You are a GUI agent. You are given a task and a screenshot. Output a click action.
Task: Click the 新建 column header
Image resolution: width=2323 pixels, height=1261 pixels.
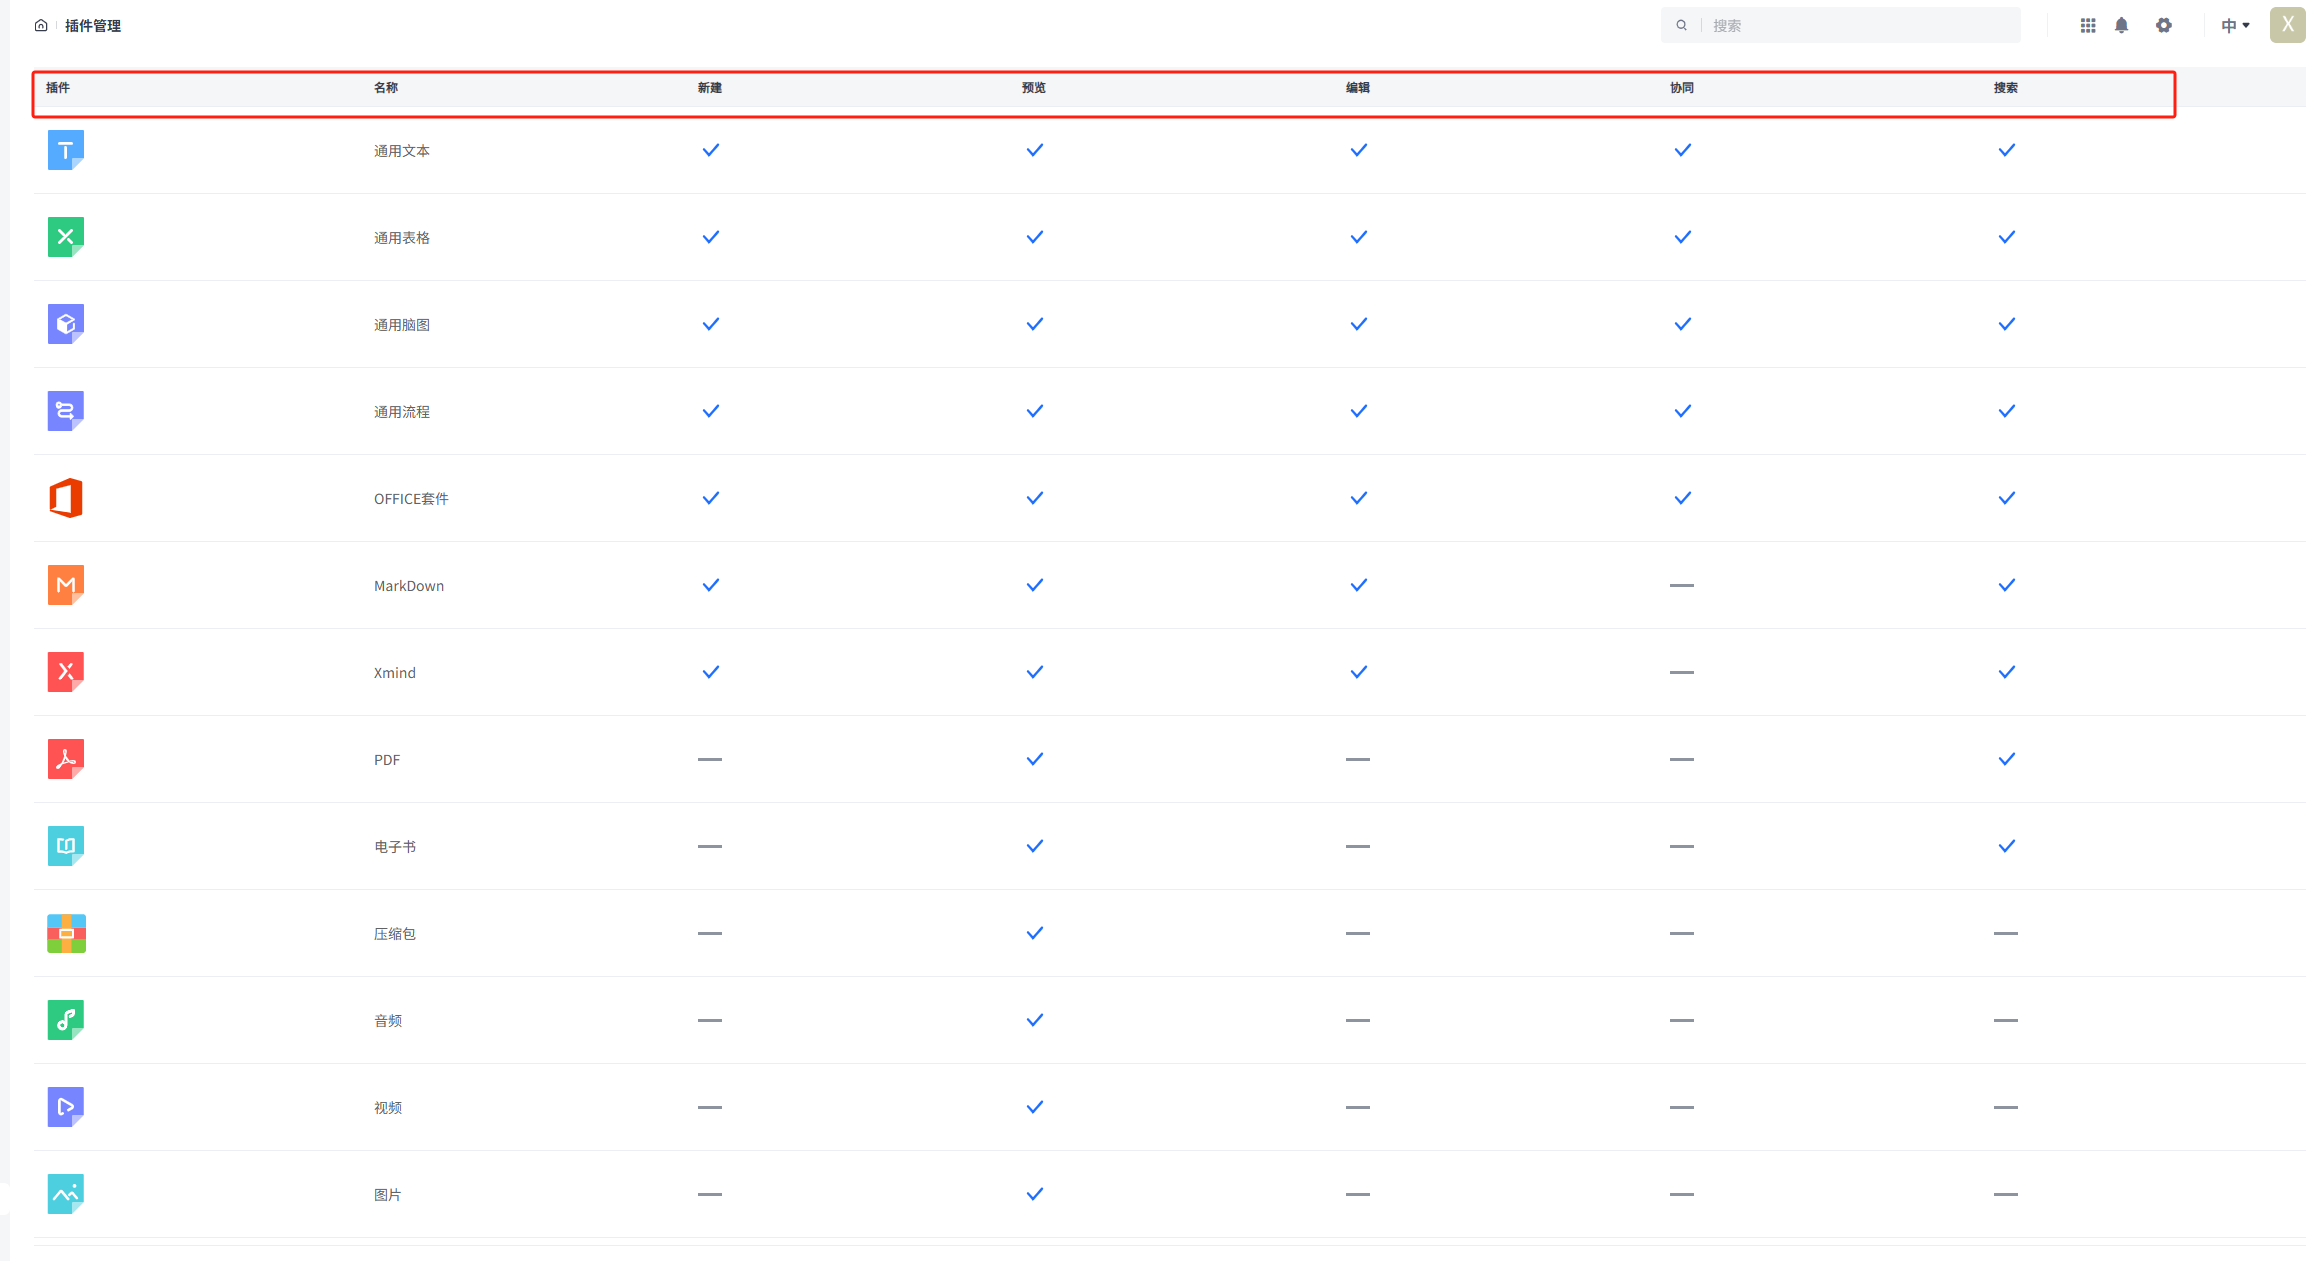coord(710,88)
